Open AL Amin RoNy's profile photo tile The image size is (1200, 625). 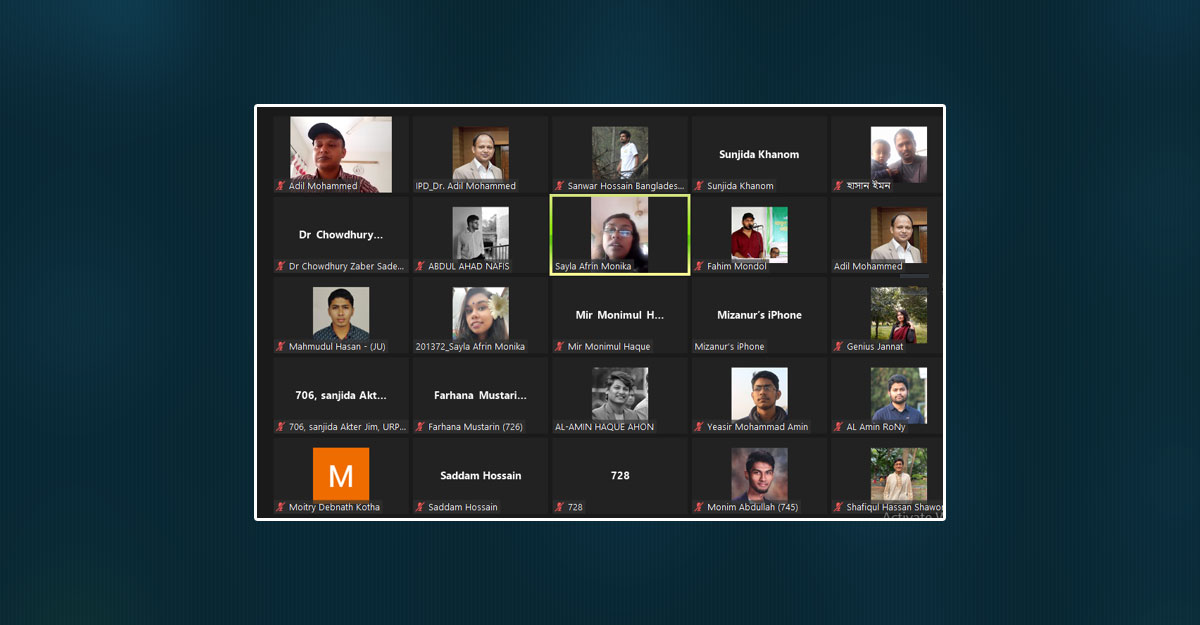pos(898,394)
